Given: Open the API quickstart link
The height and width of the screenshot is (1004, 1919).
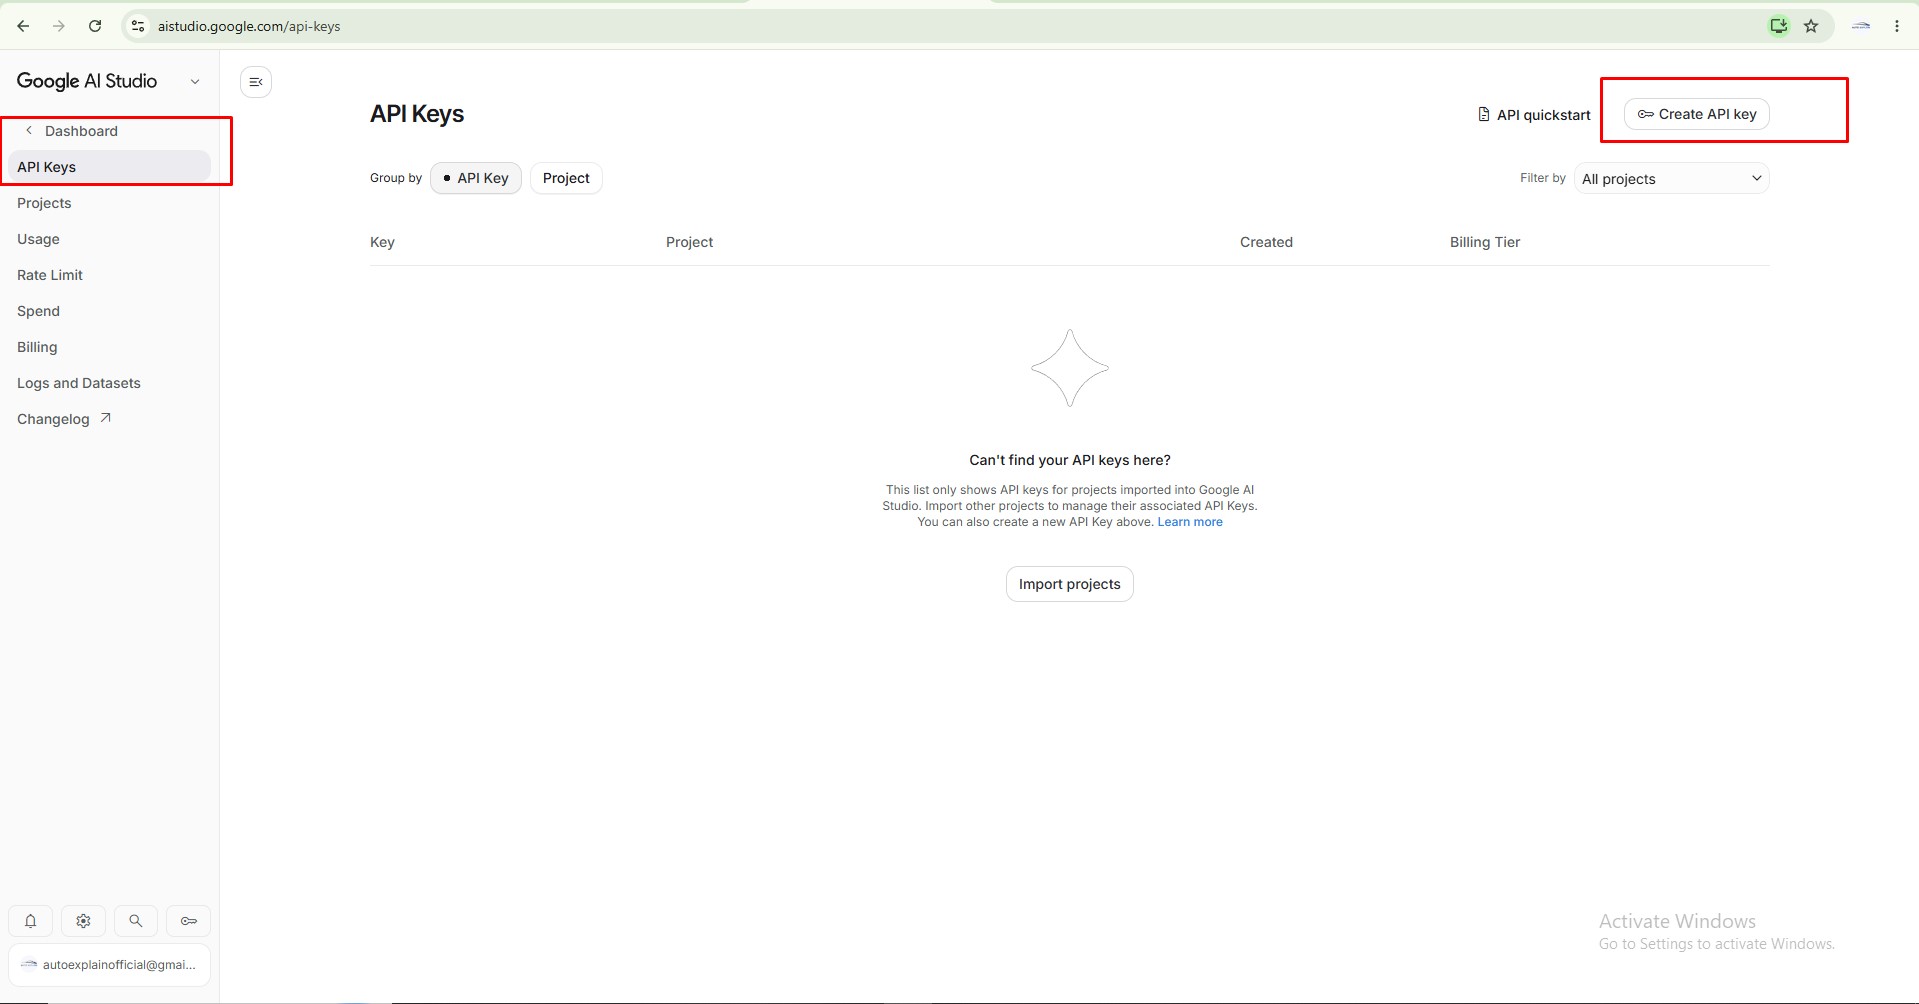Looking at the screenshot, I should [1534, 115].
